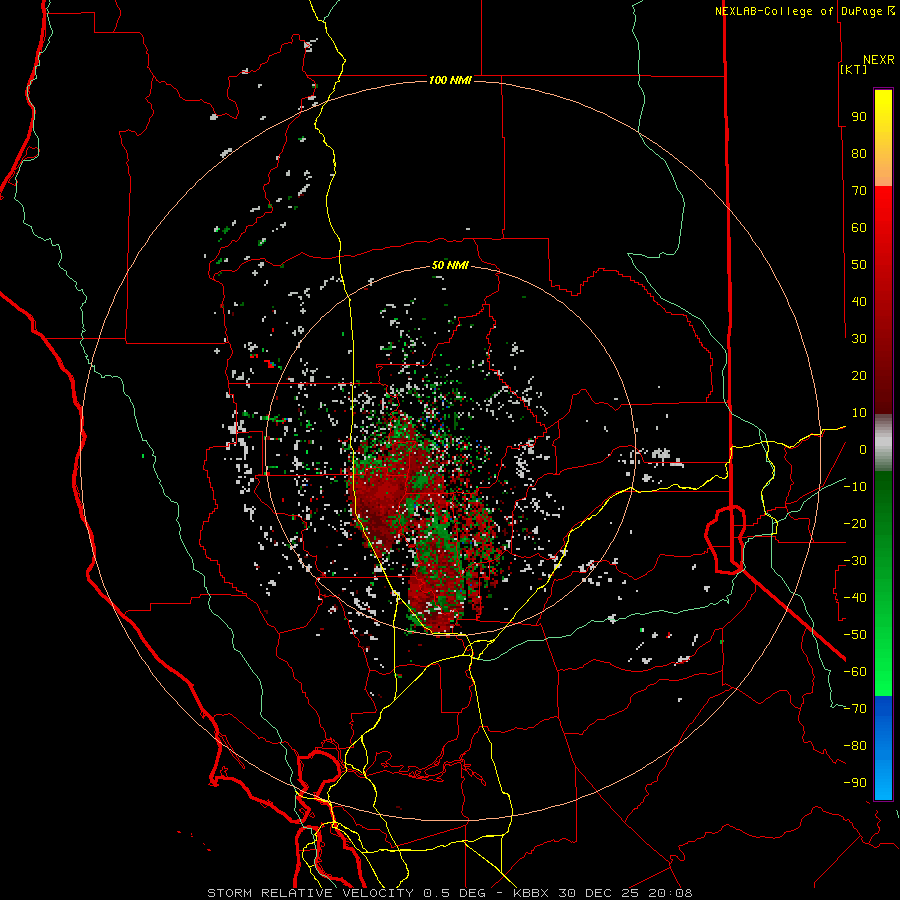Click the 70 value on the velocity scale
900x900 pixels.
[859, 191]
